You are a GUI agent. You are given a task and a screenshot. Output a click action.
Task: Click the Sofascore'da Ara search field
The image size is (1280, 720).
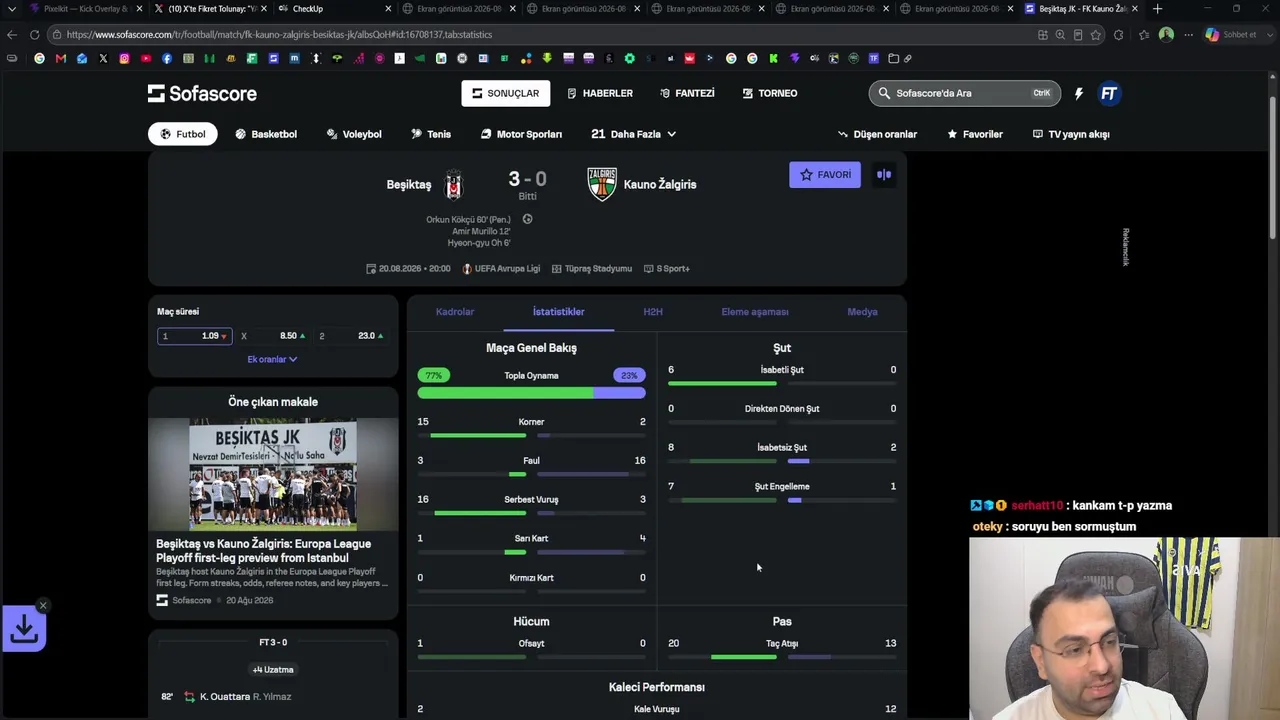964,93
